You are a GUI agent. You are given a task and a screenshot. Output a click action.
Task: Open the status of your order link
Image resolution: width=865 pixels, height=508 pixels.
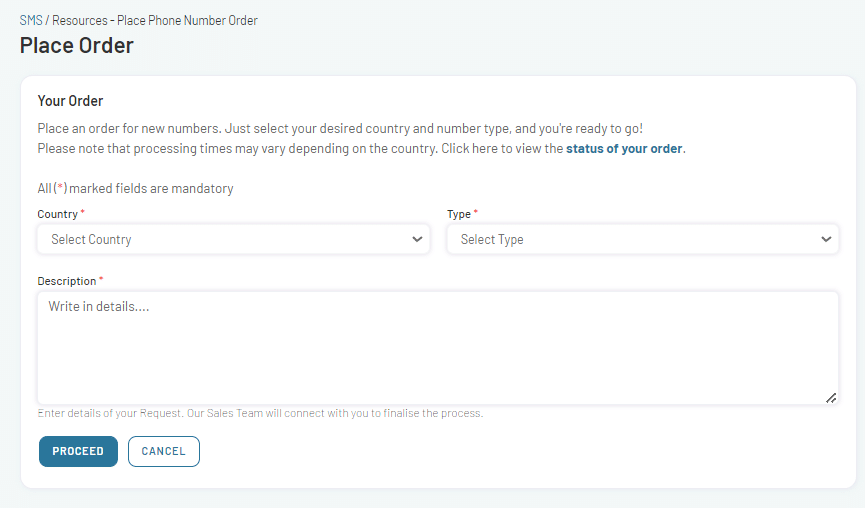tap(624, 148)
